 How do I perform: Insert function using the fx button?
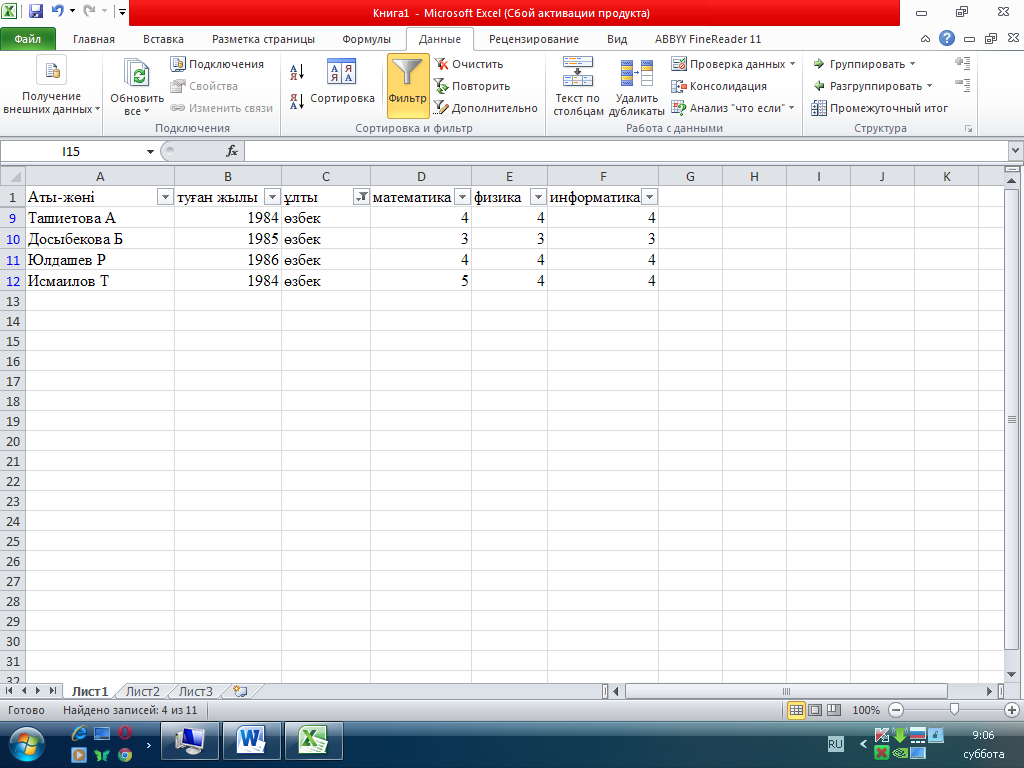(232, 152)
